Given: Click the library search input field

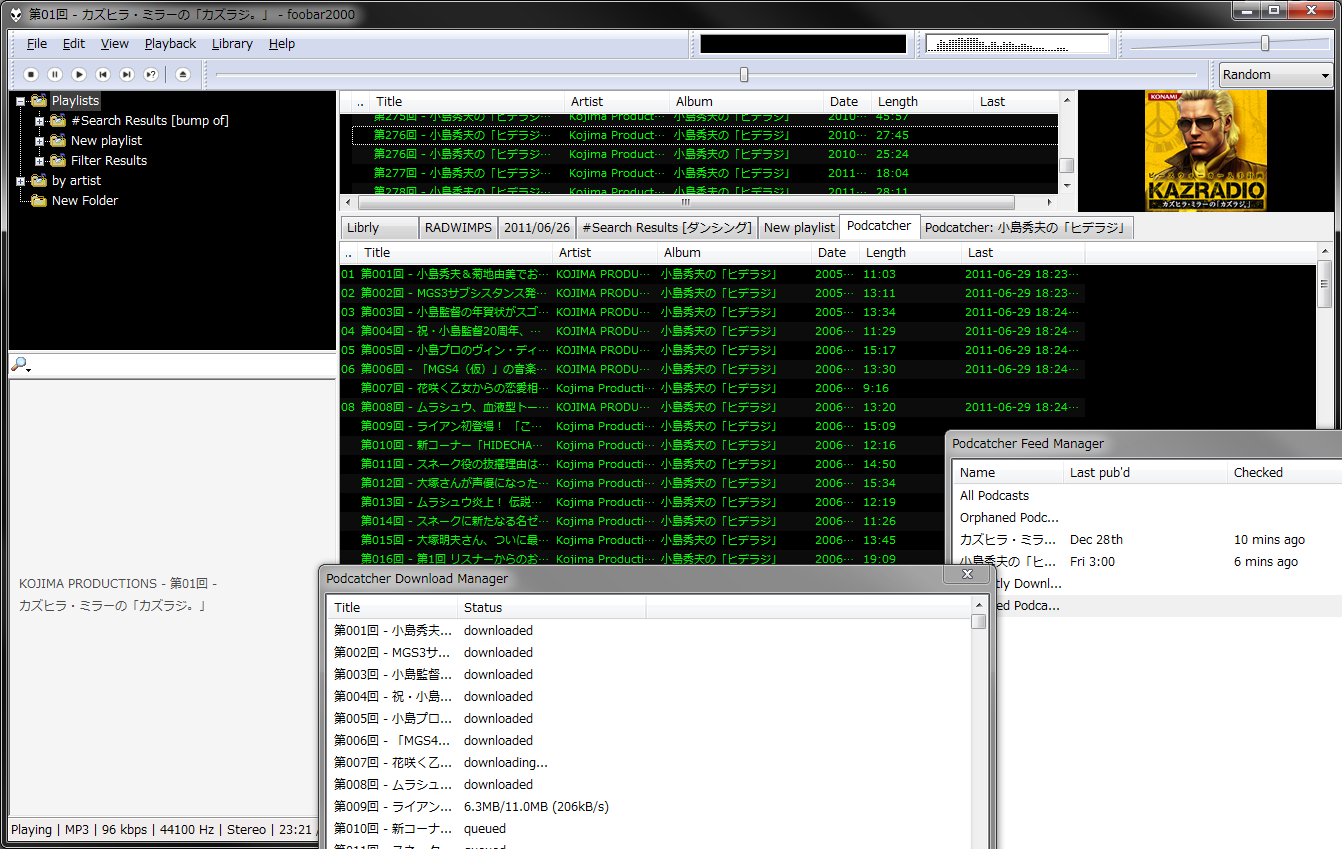Looking at the screenshot, I should tap(183, 366).
